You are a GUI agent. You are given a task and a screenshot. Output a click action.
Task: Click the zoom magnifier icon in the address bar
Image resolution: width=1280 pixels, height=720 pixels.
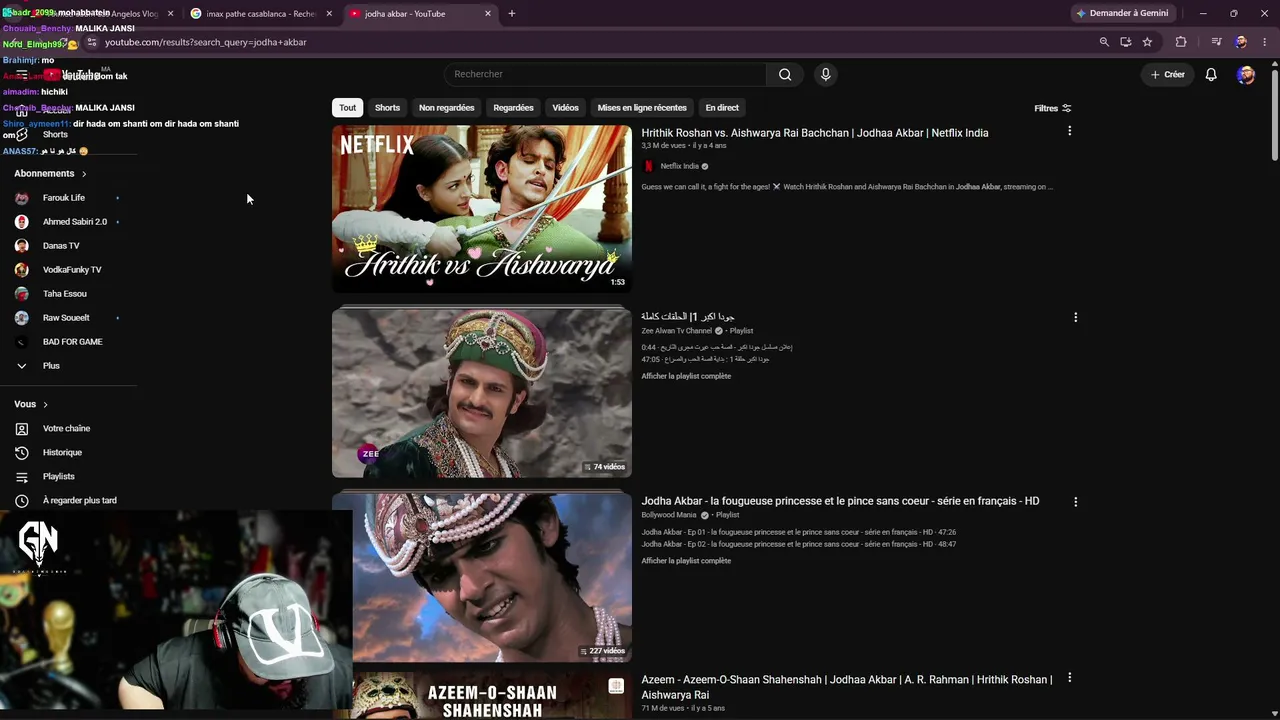[x=1104, y=42]
